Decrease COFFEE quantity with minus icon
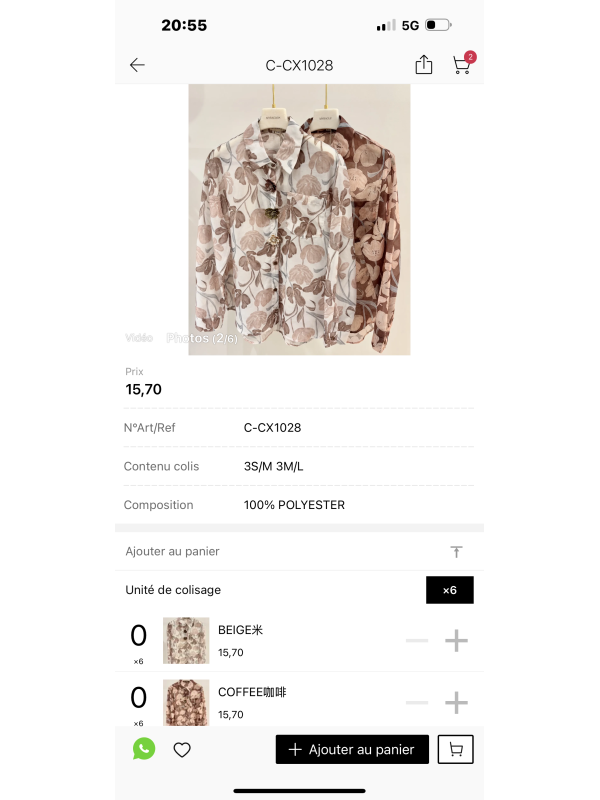 [x=417, y=703]
